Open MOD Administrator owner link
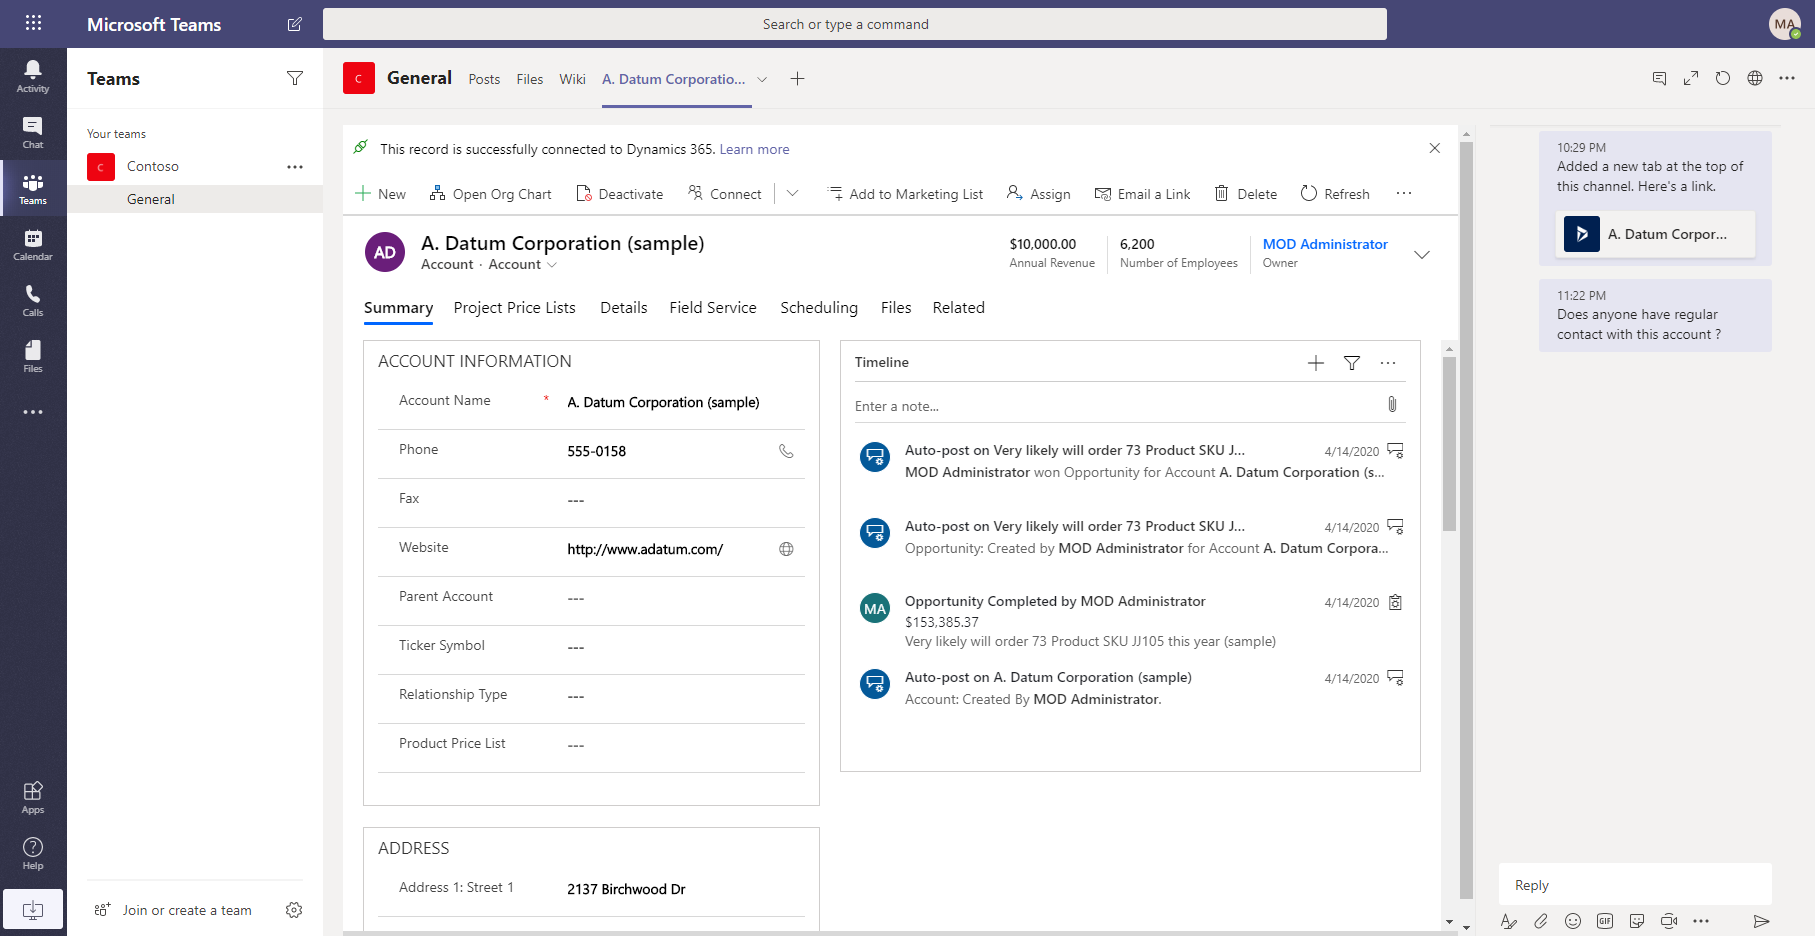The height and width of the screenshot is (936, 1815). coord(1325,244)
